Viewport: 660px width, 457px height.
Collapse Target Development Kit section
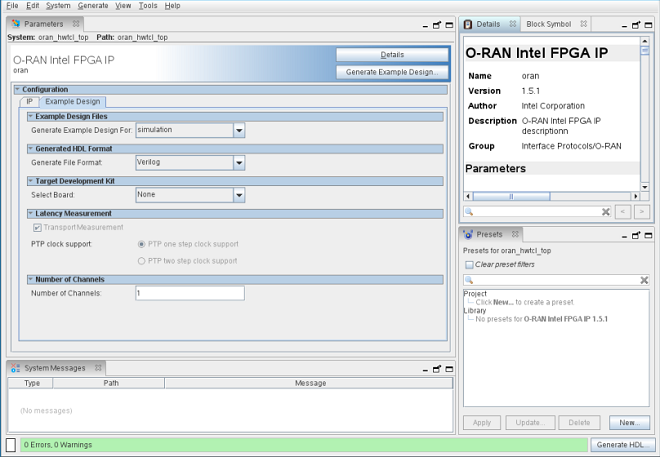[31, 181]
